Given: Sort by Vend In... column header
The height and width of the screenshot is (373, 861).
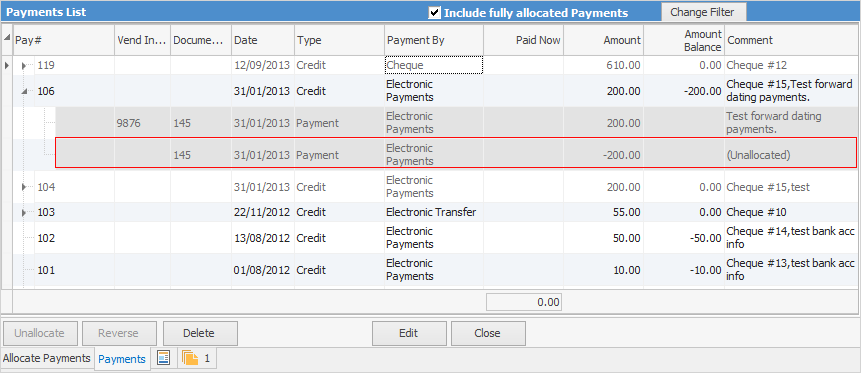Looking at the screenshot, I should (x=142, y=40).
